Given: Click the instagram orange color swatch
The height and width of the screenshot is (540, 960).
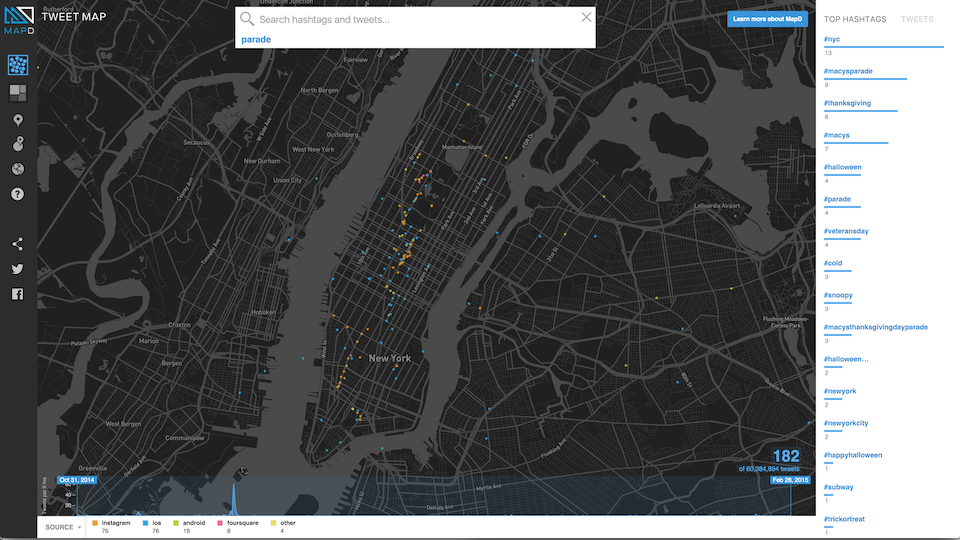Looking at the screenshot, I should click(95, 523).
